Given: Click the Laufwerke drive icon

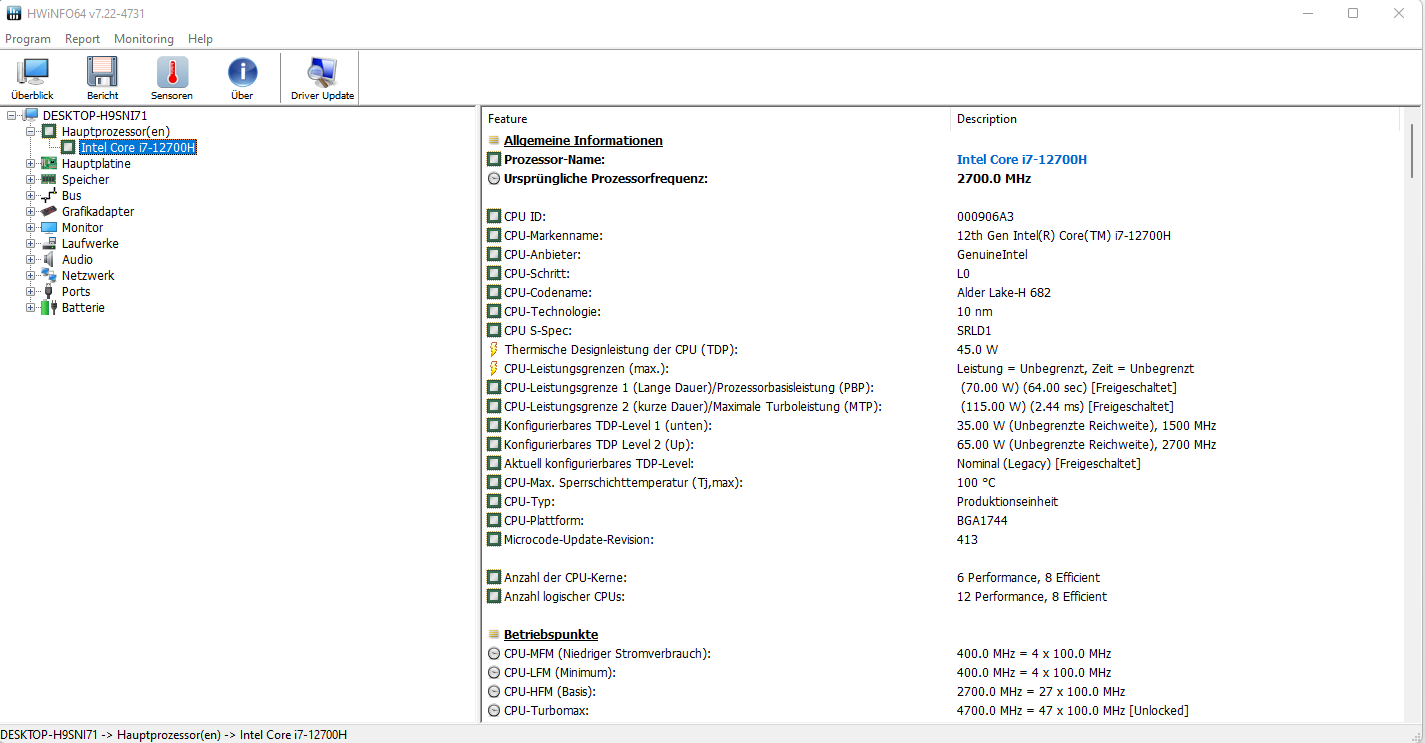Looking at the screenshot, I should (49, 244).
